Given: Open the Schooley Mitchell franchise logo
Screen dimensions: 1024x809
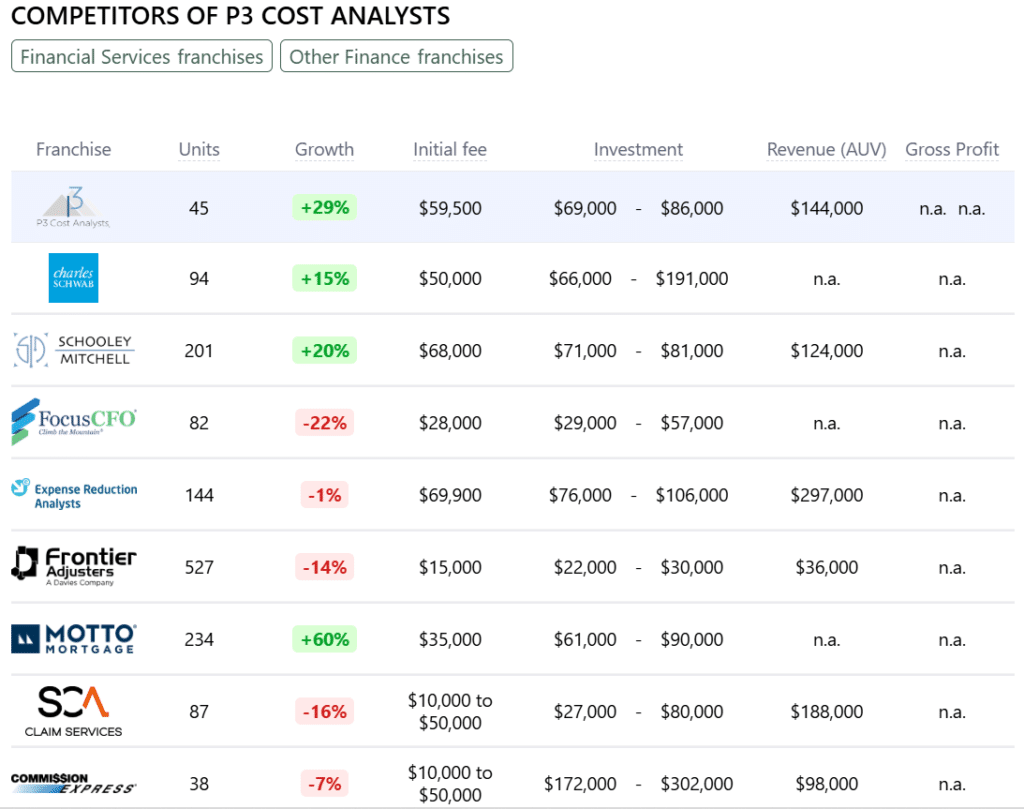Looking at the screenshot, I should [x=73, y=351].
